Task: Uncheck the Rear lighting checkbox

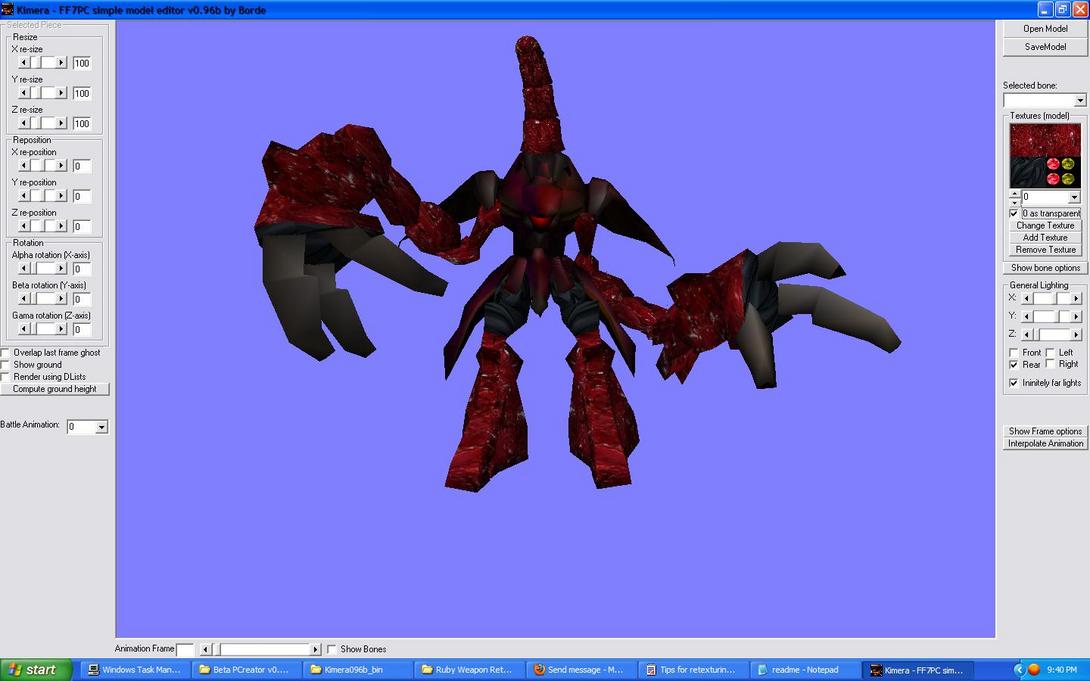Action: click(x=1014, y=365)
